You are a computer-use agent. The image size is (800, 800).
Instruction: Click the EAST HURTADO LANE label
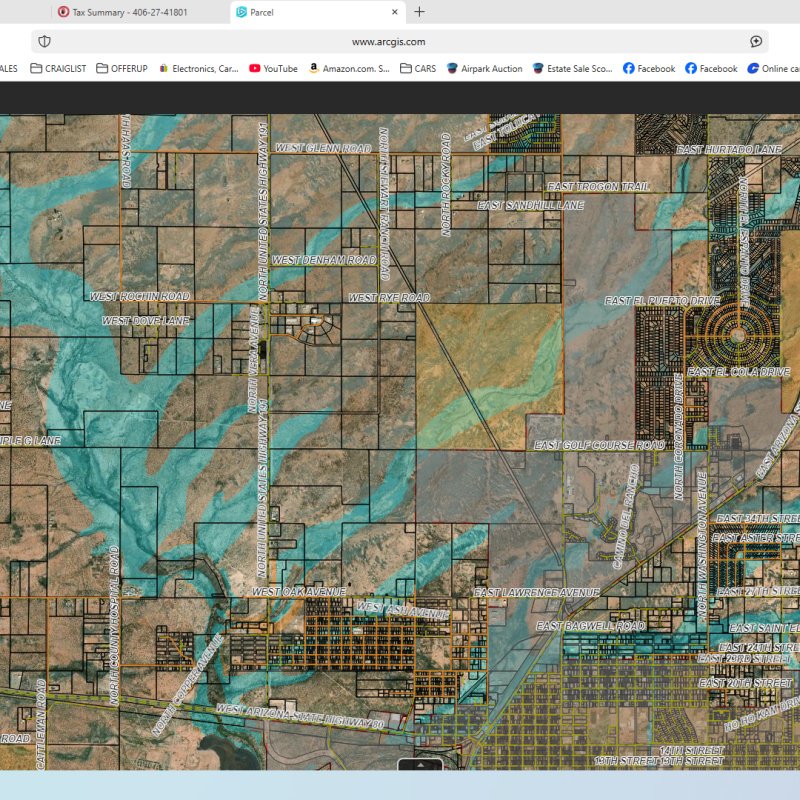coord(729,149)
